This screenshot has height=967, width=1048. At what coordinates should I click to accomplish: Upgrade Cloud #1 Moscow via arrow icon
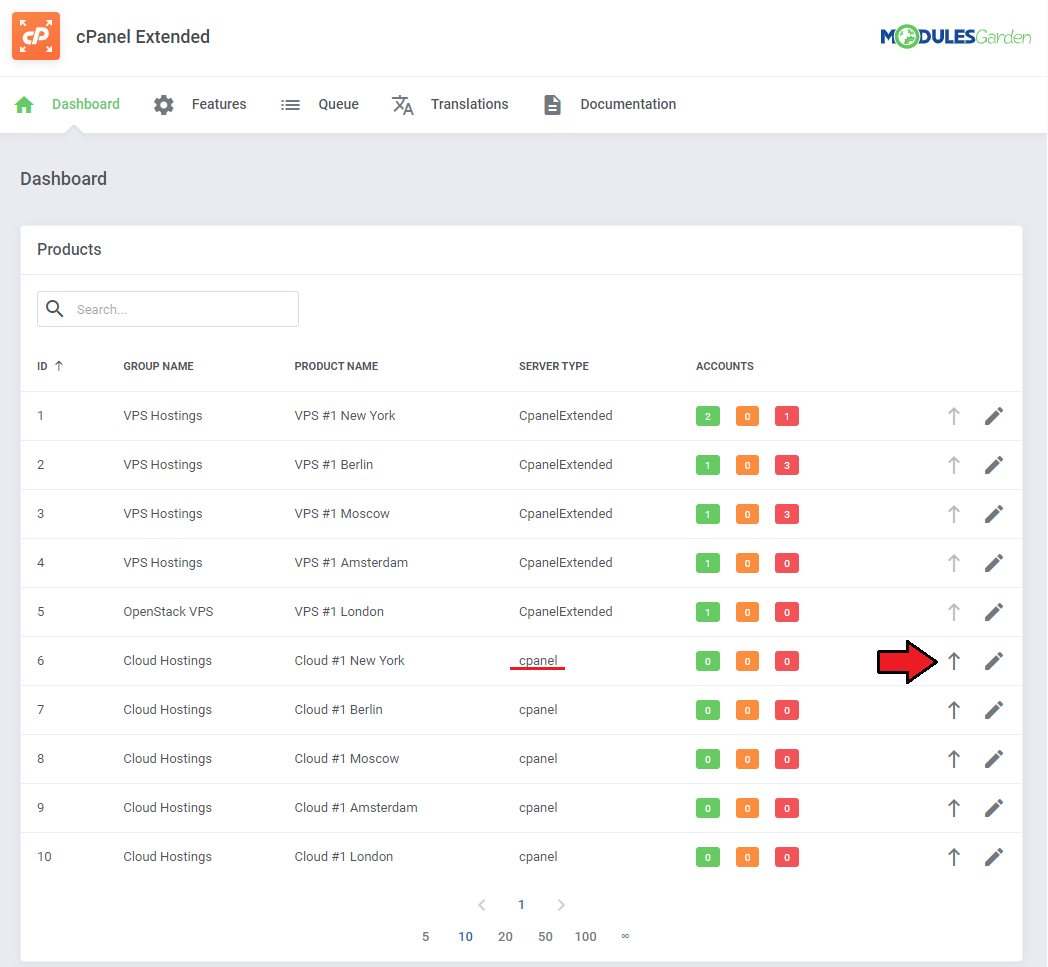coord(954,758)
